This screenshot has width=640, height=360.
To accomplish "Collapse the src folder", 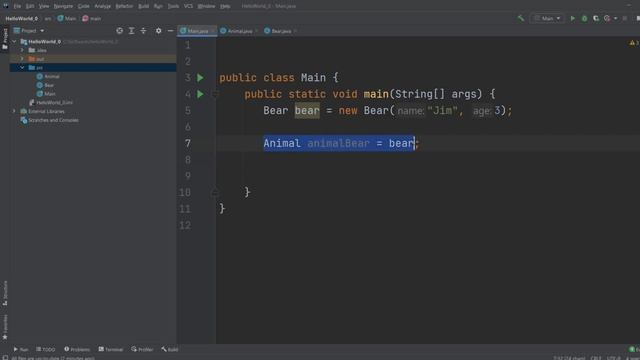I will pyautogui.click(x=22, y=68).
